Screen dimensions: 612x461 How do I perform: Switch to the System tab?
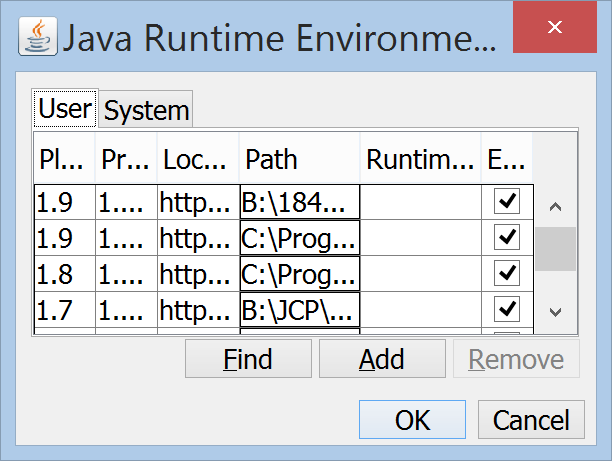pyautogui.click(x=146, y=111)
